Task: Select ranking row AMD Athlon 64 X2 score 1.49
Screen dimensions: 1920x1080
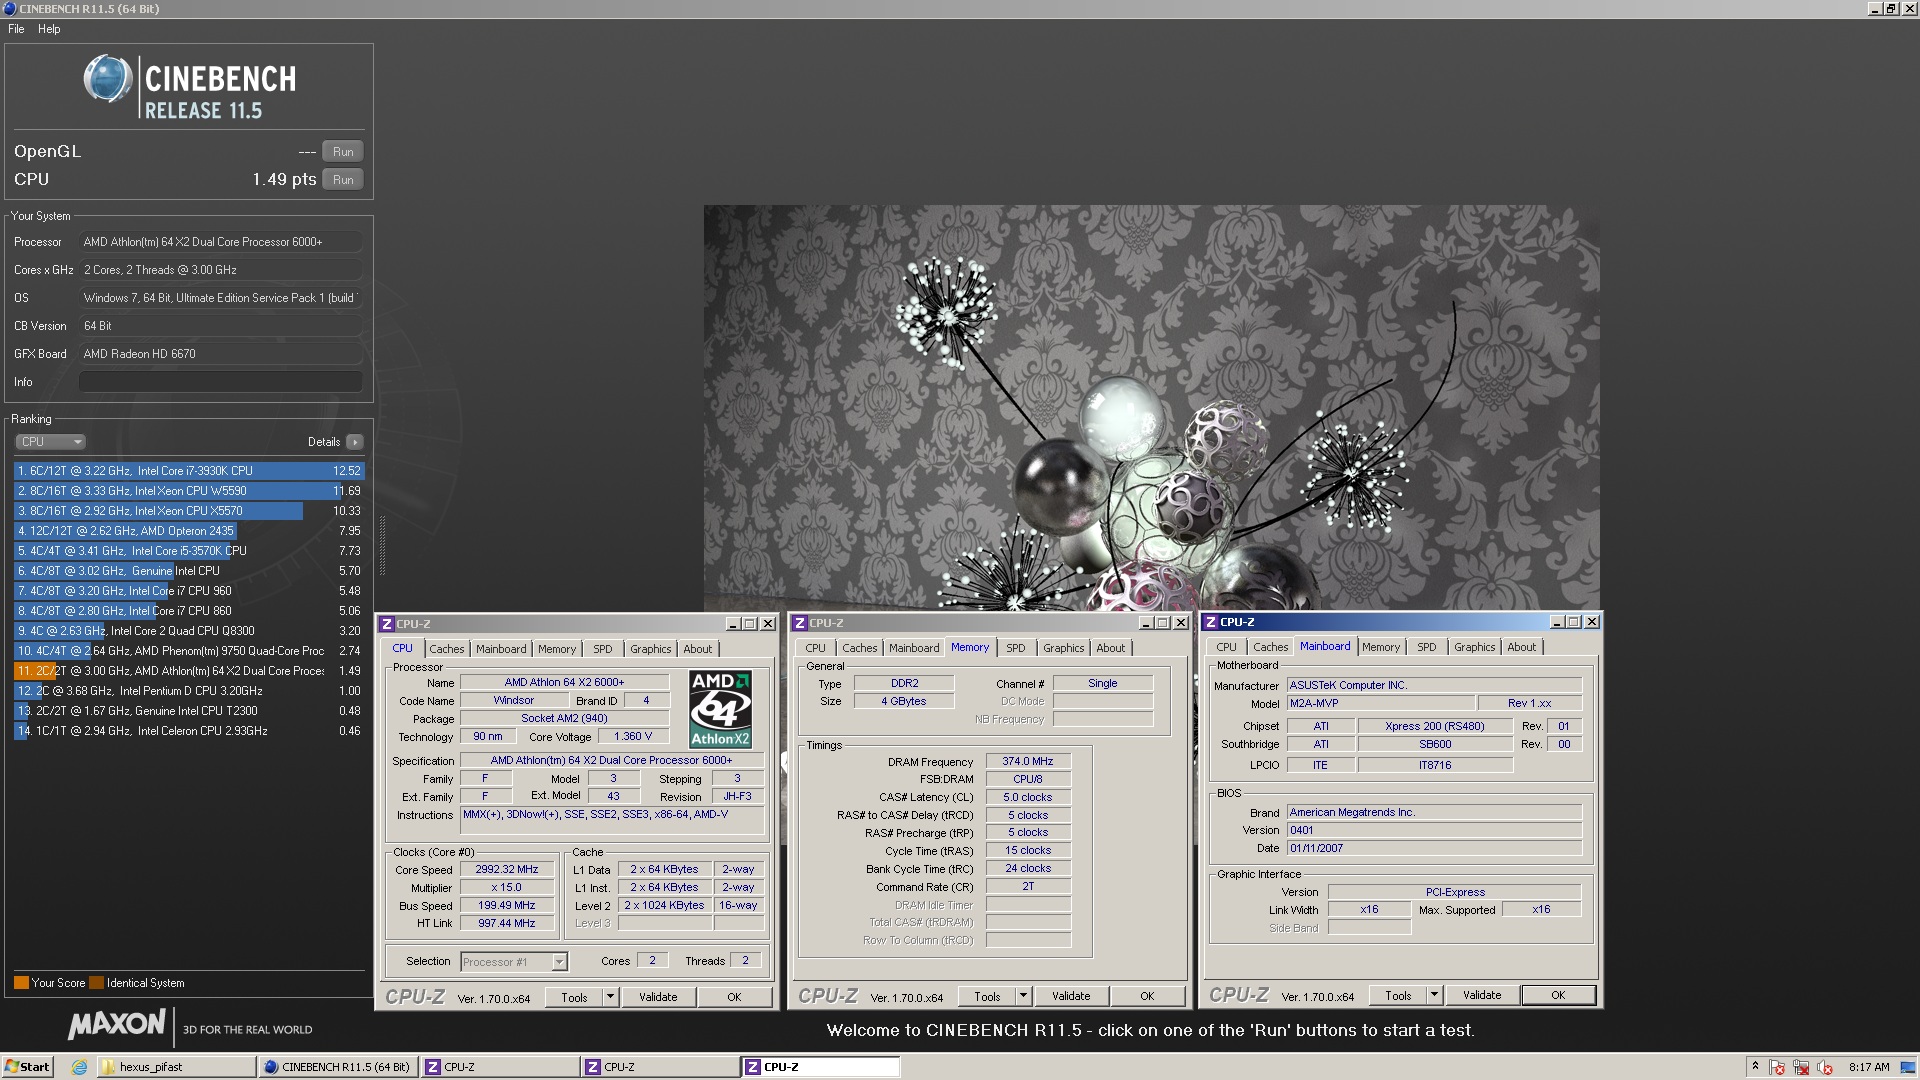Action: 189,671
